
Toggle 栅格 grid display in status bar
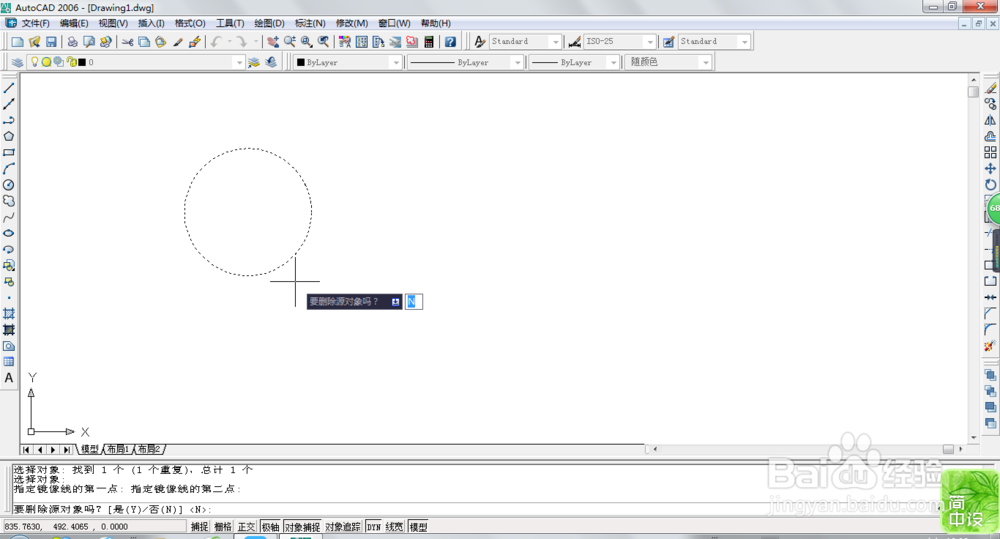pos(223,527)
